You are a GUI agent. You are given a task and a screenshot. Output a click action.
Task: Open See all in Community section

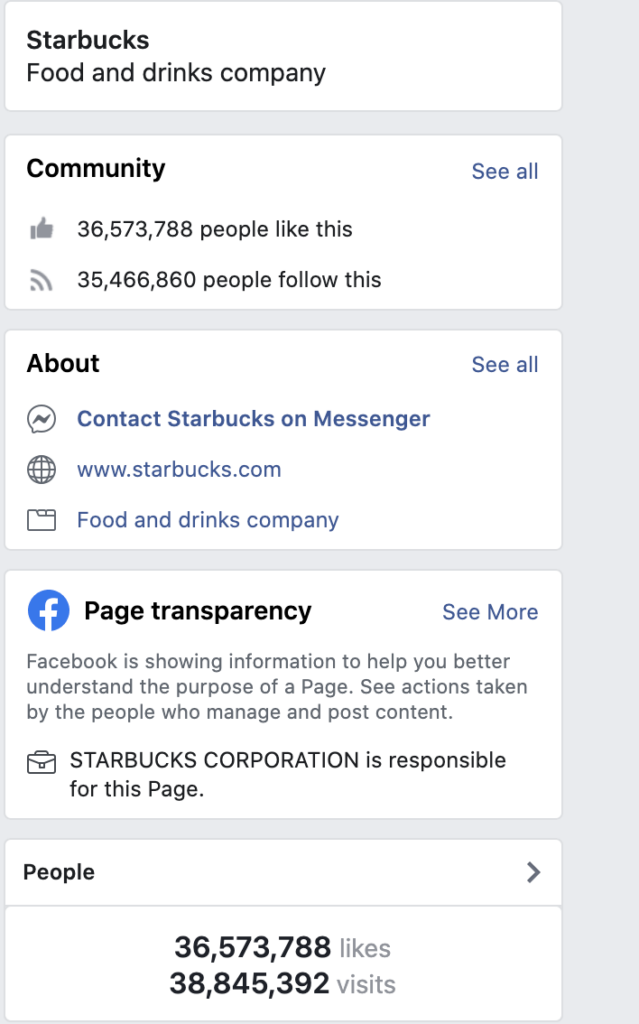click(505, 171)
